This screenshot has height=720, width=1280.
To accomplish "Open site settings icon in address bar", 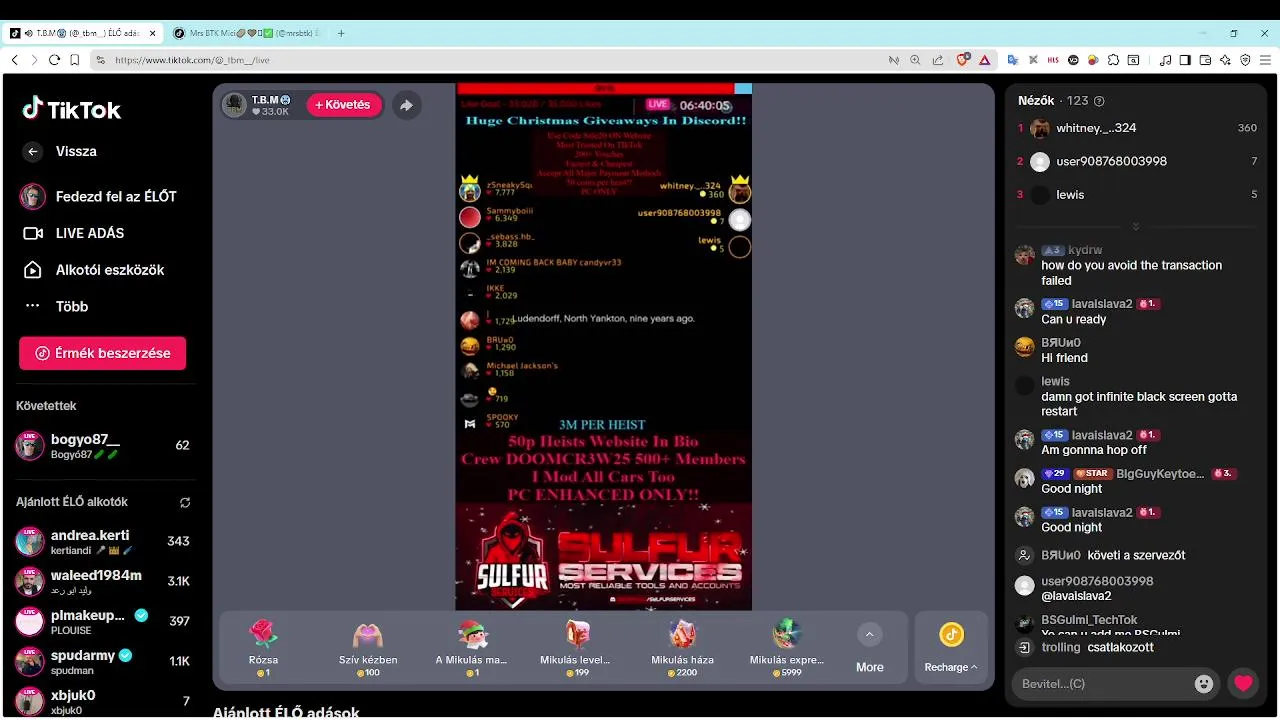I will pyautogui.click(x=100, y=60).
